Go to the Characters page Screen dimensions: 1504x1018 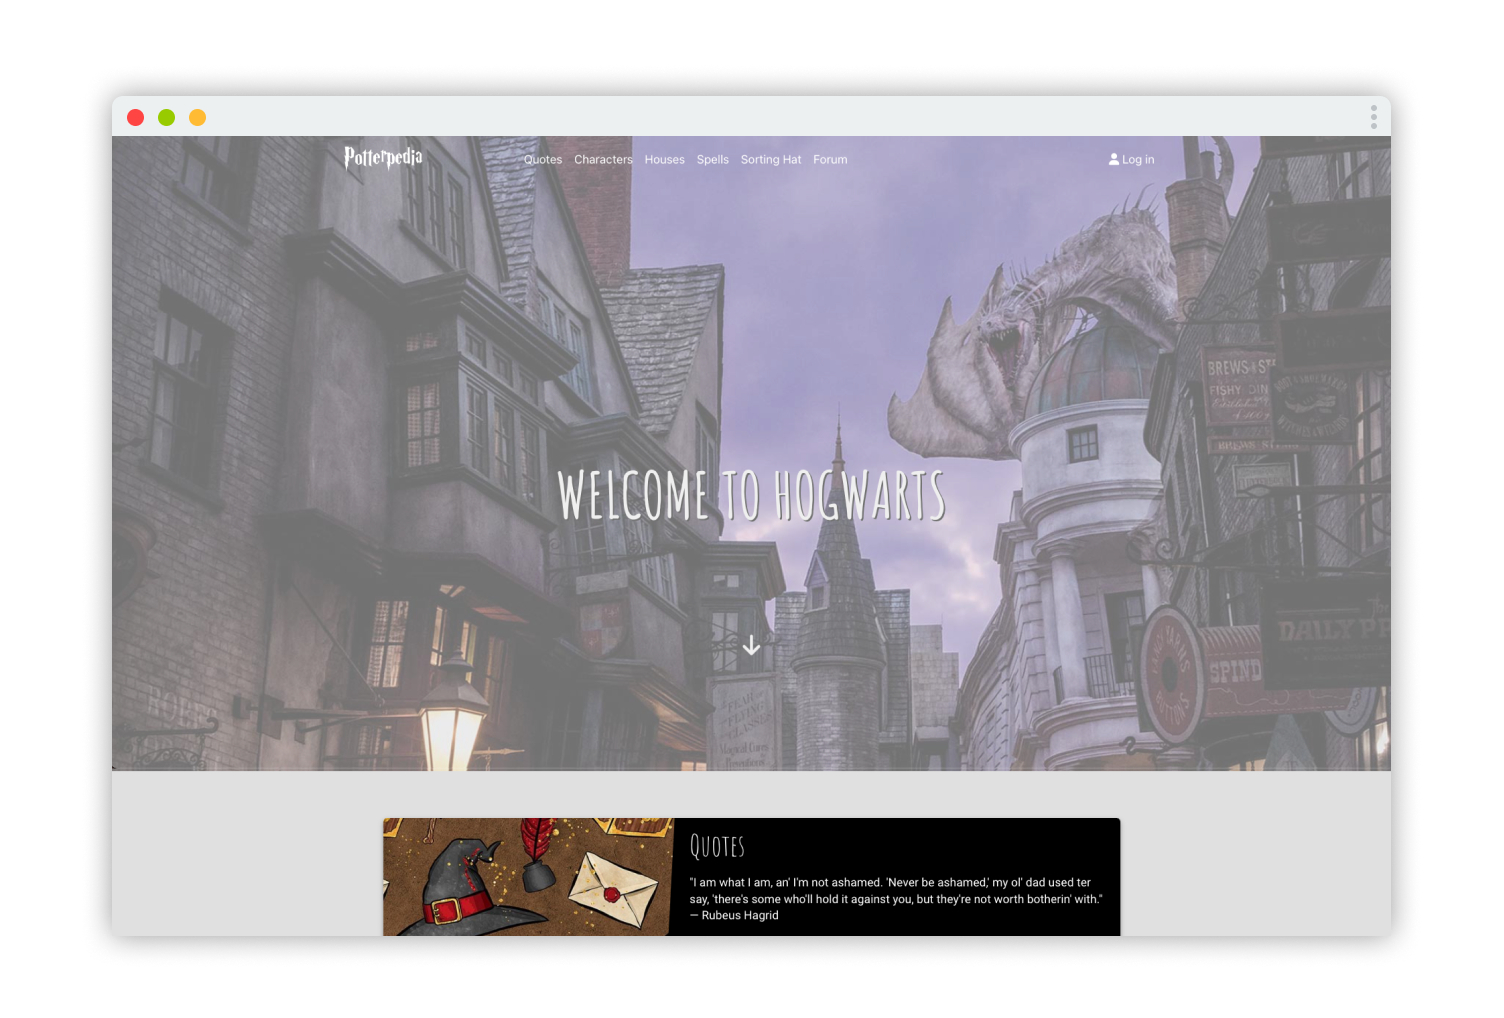(603, 160)
